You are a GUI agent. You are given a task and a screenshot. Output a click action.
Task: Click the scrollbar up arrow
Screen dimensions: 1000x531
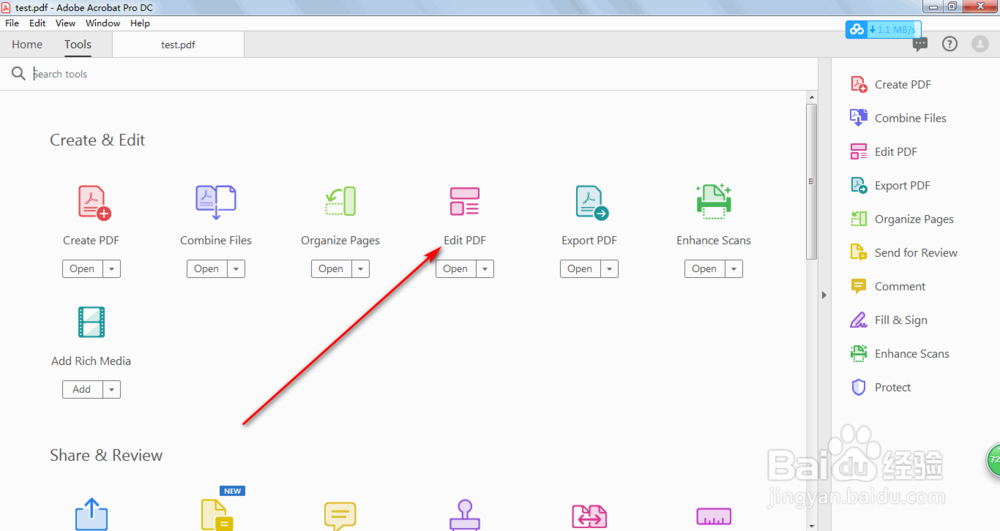pyautogui.click(x=811, y=98)
